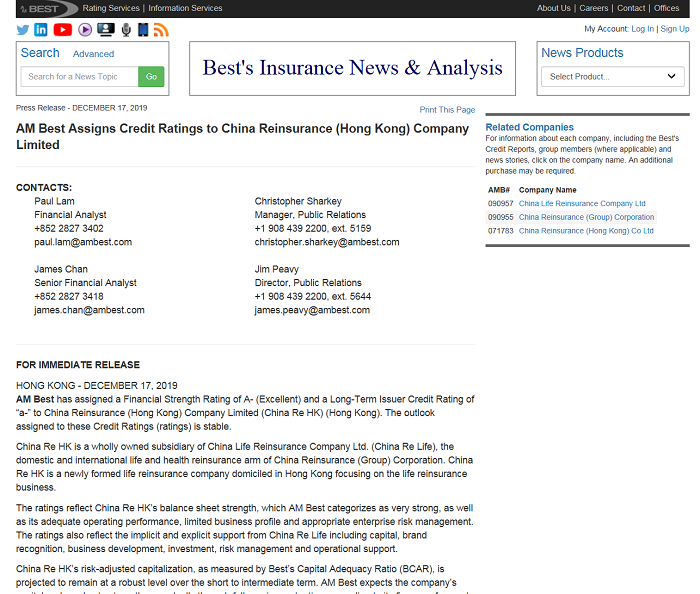Open China Life Reinsurance Company Ltd link
This screenshot has width=700, height=594.
pyautogui.click(x=582, y=203)
